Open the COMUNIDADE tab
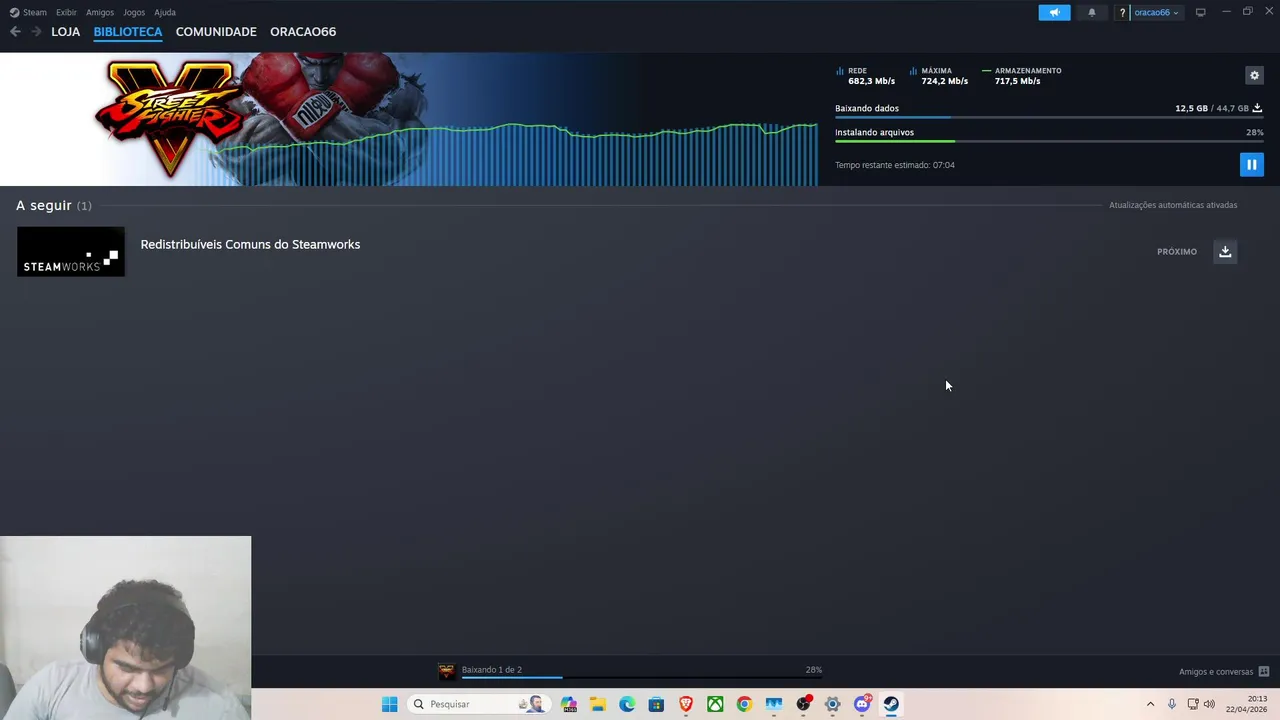 (x=216, y=32)
